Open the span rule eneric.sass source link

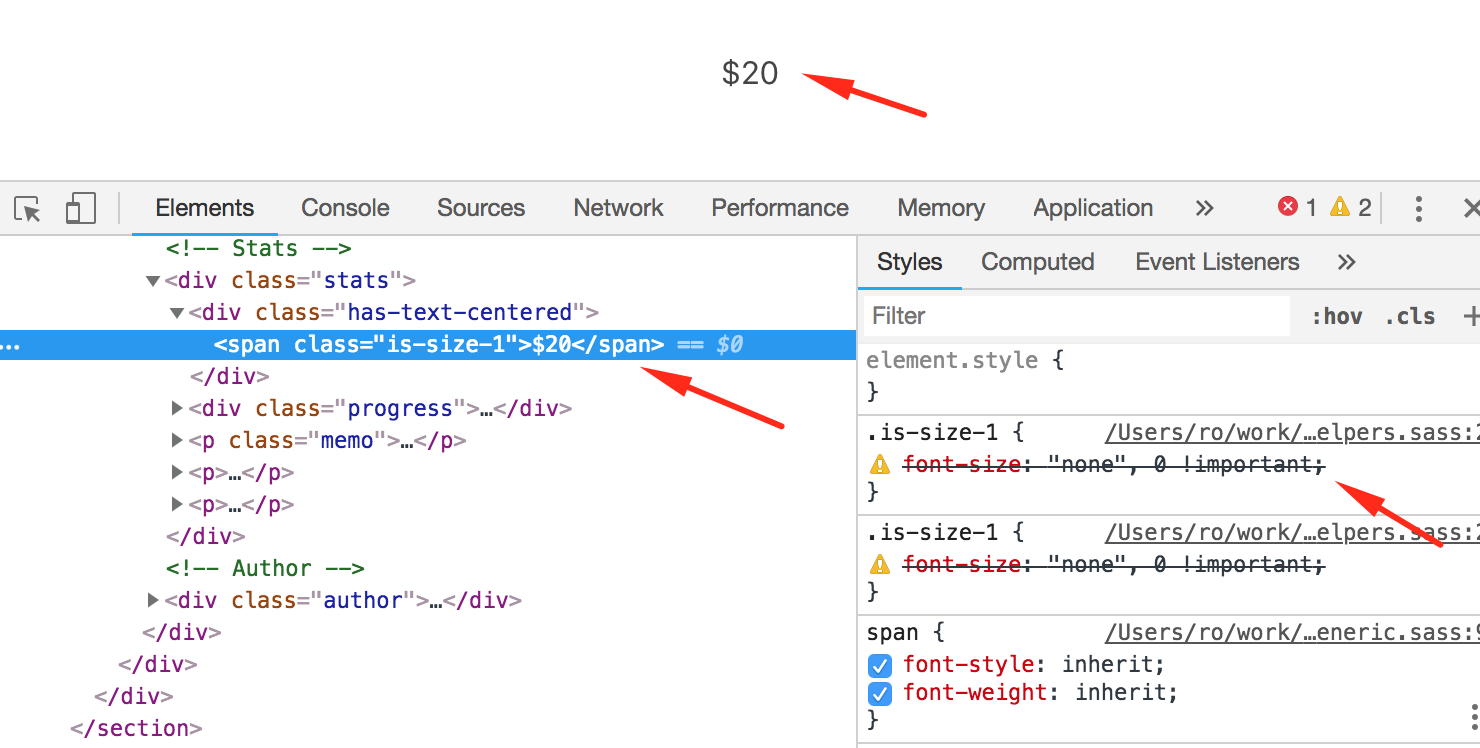[x=1292, y=632]
